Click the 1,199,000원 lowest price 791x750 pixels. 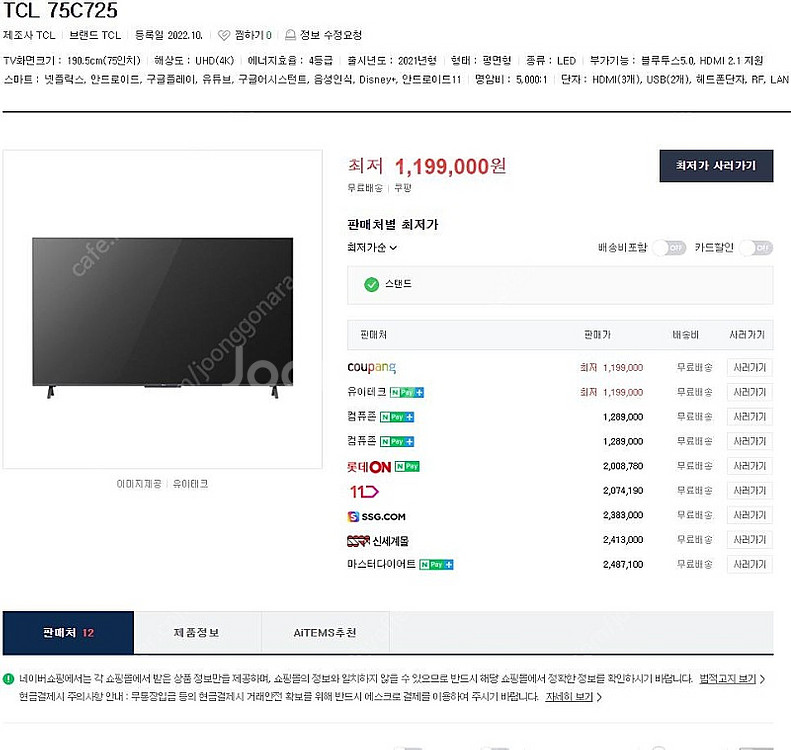point(450,166)
